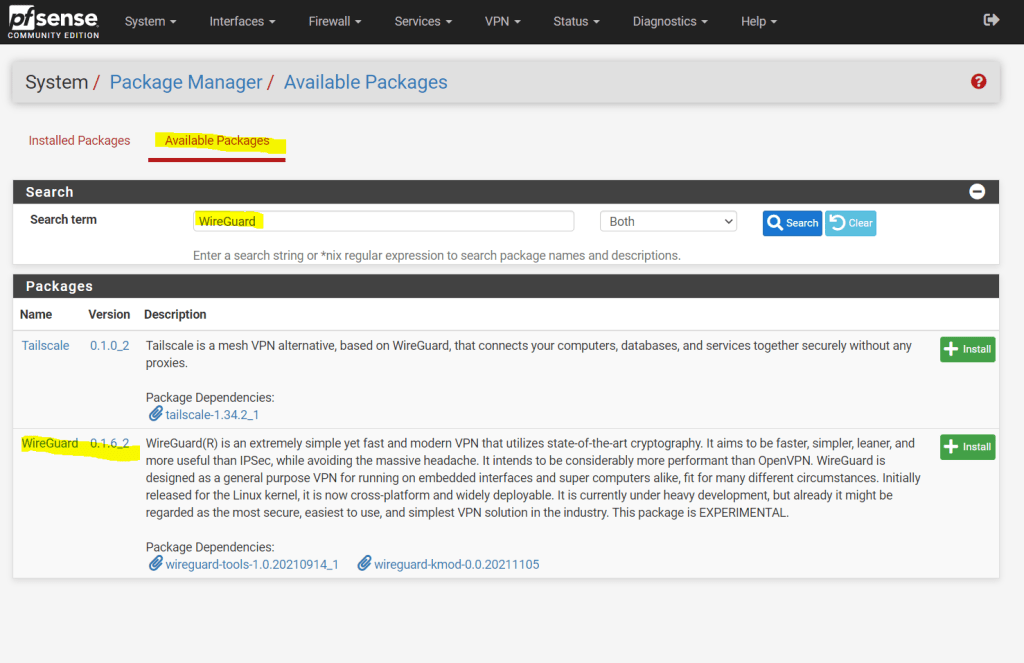Open the Firewall menu
1024x663 pixels.
click(x=334, y=22)
